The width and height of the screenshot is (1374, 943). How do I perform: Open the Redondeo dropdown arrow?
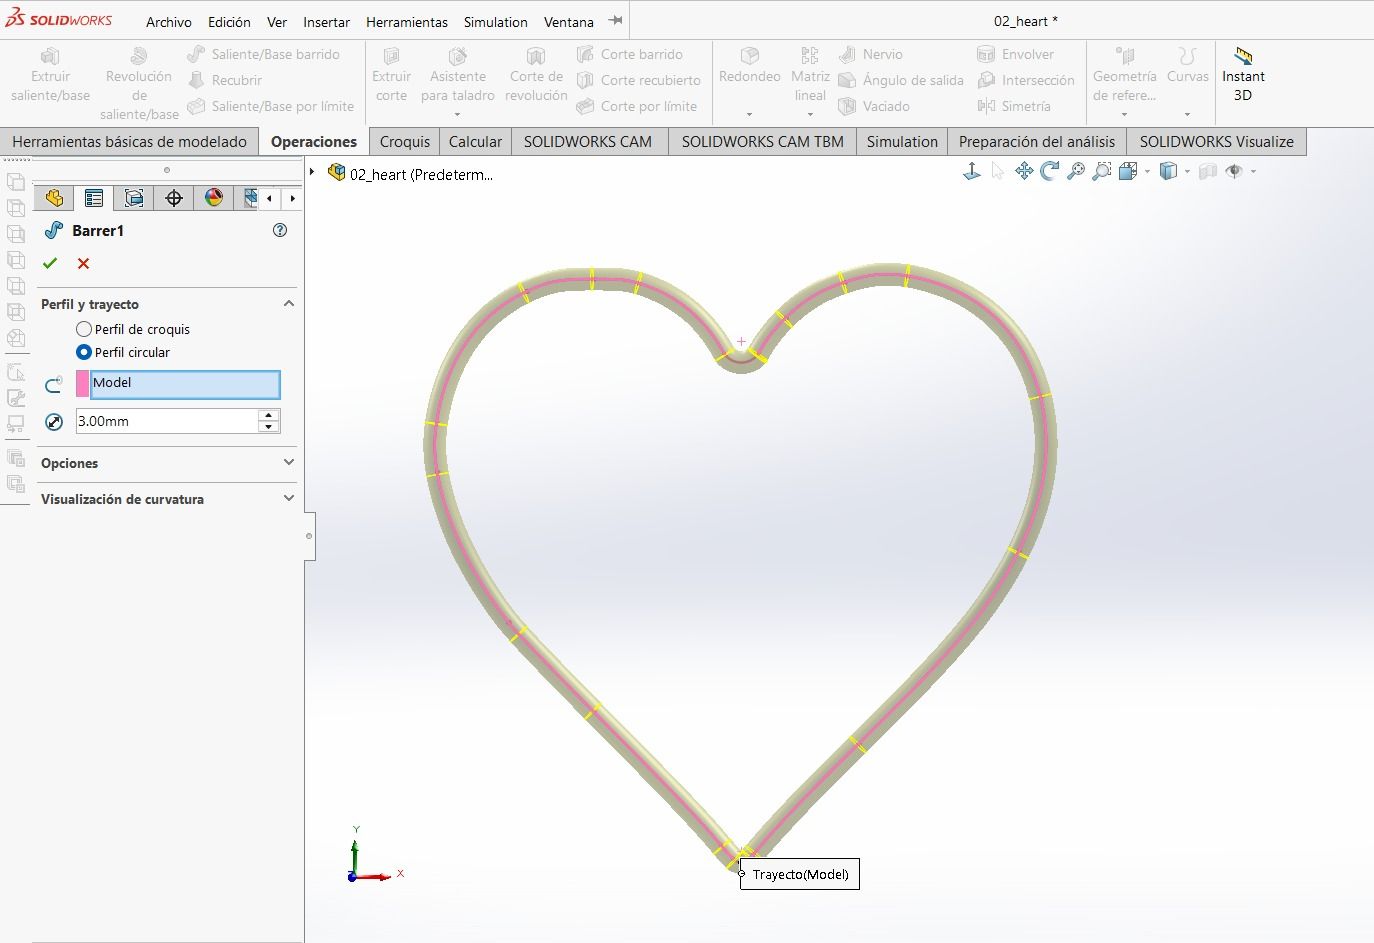(749, 114)
